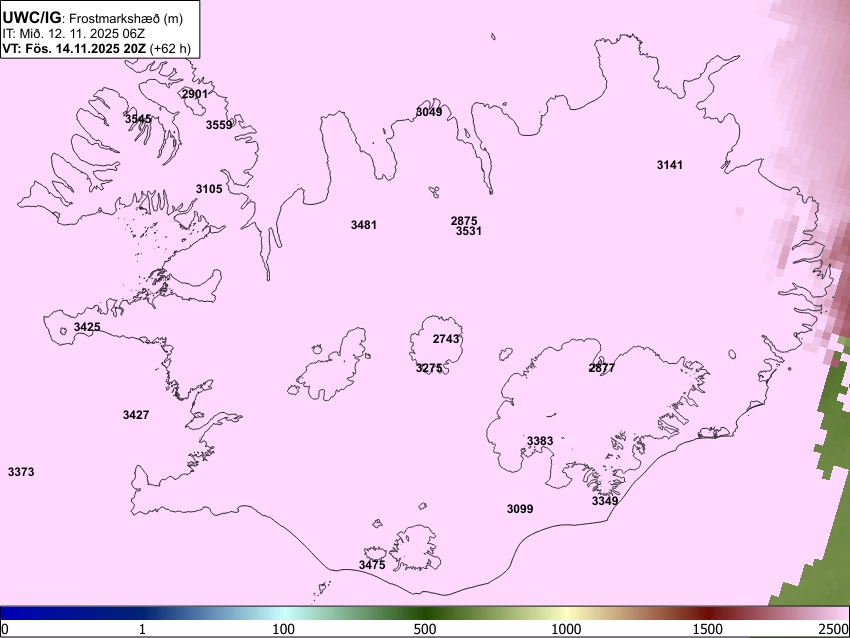Click the value 2901 on the map

coord(195,94)
